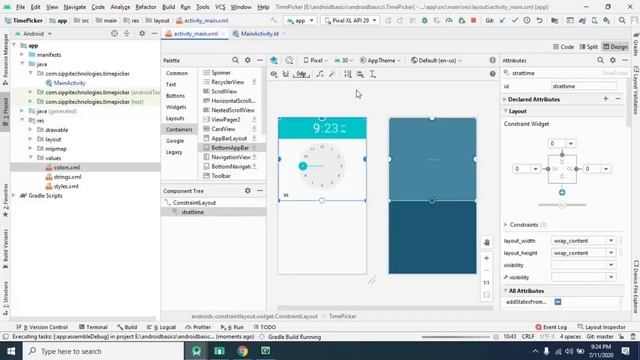Open the Project panel gear settings
The image size is (640, 360).
click(x=142, y=33)
